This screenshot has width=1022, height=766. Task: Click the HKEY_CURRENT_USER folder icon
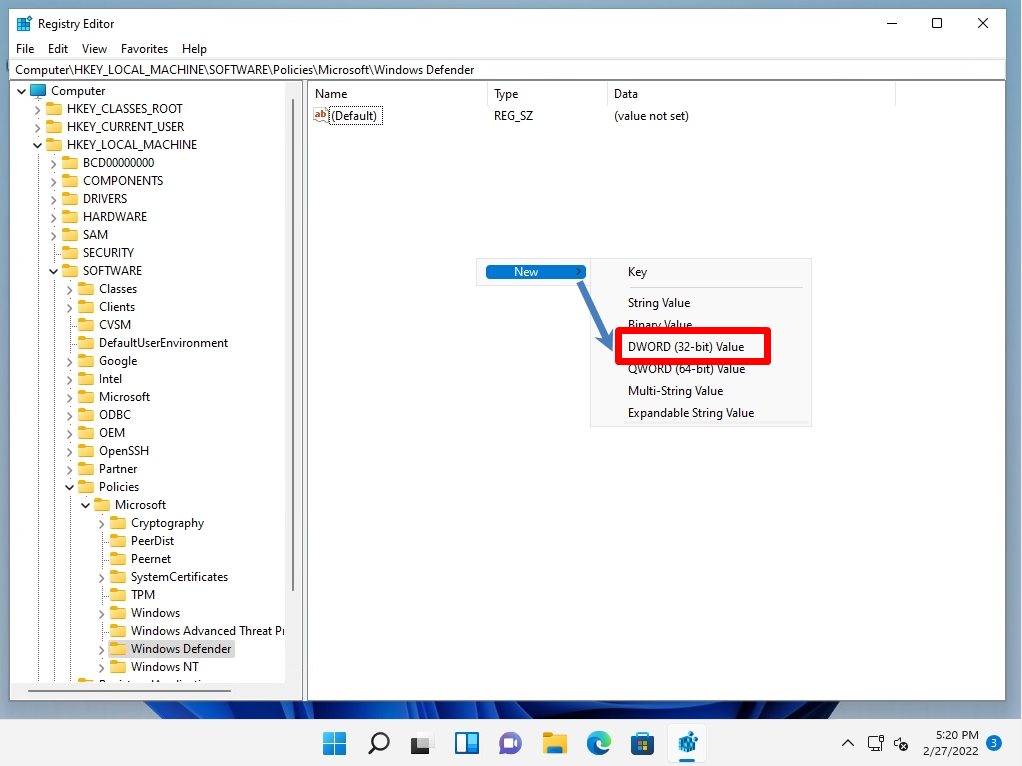point(54,126)
